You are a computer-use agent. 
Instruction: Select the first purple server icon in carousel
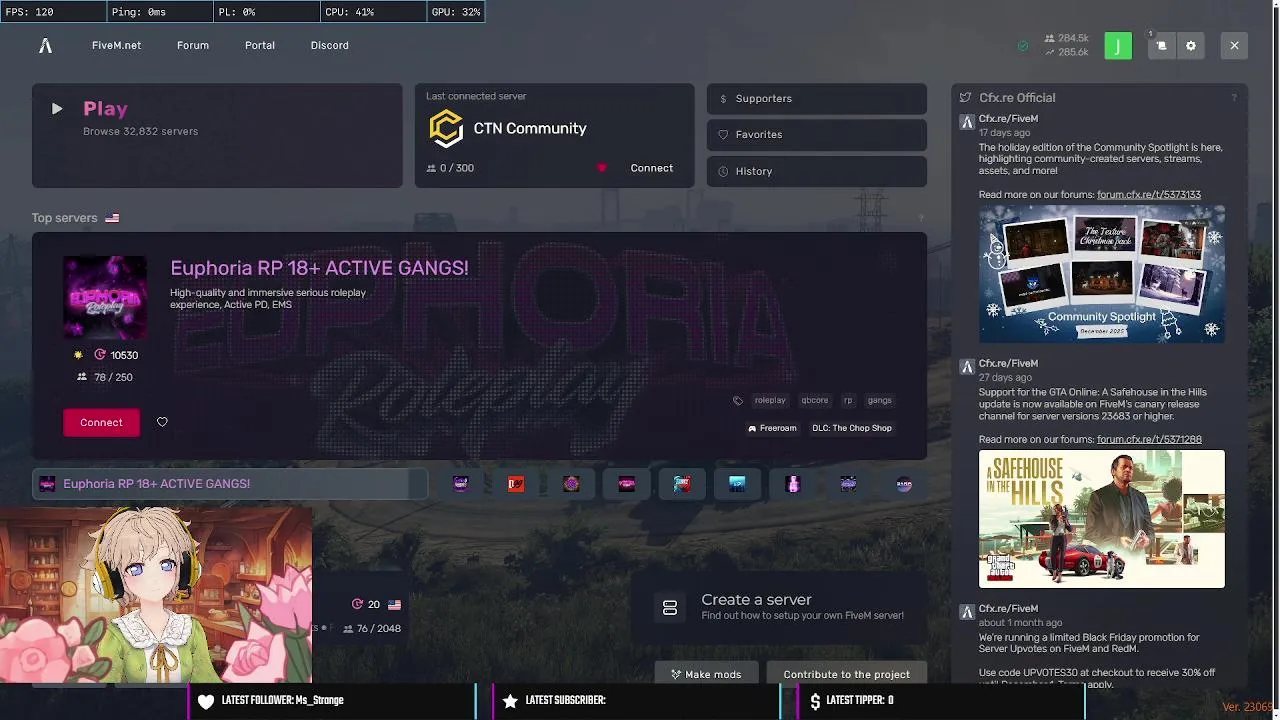[x=461, y=484]
